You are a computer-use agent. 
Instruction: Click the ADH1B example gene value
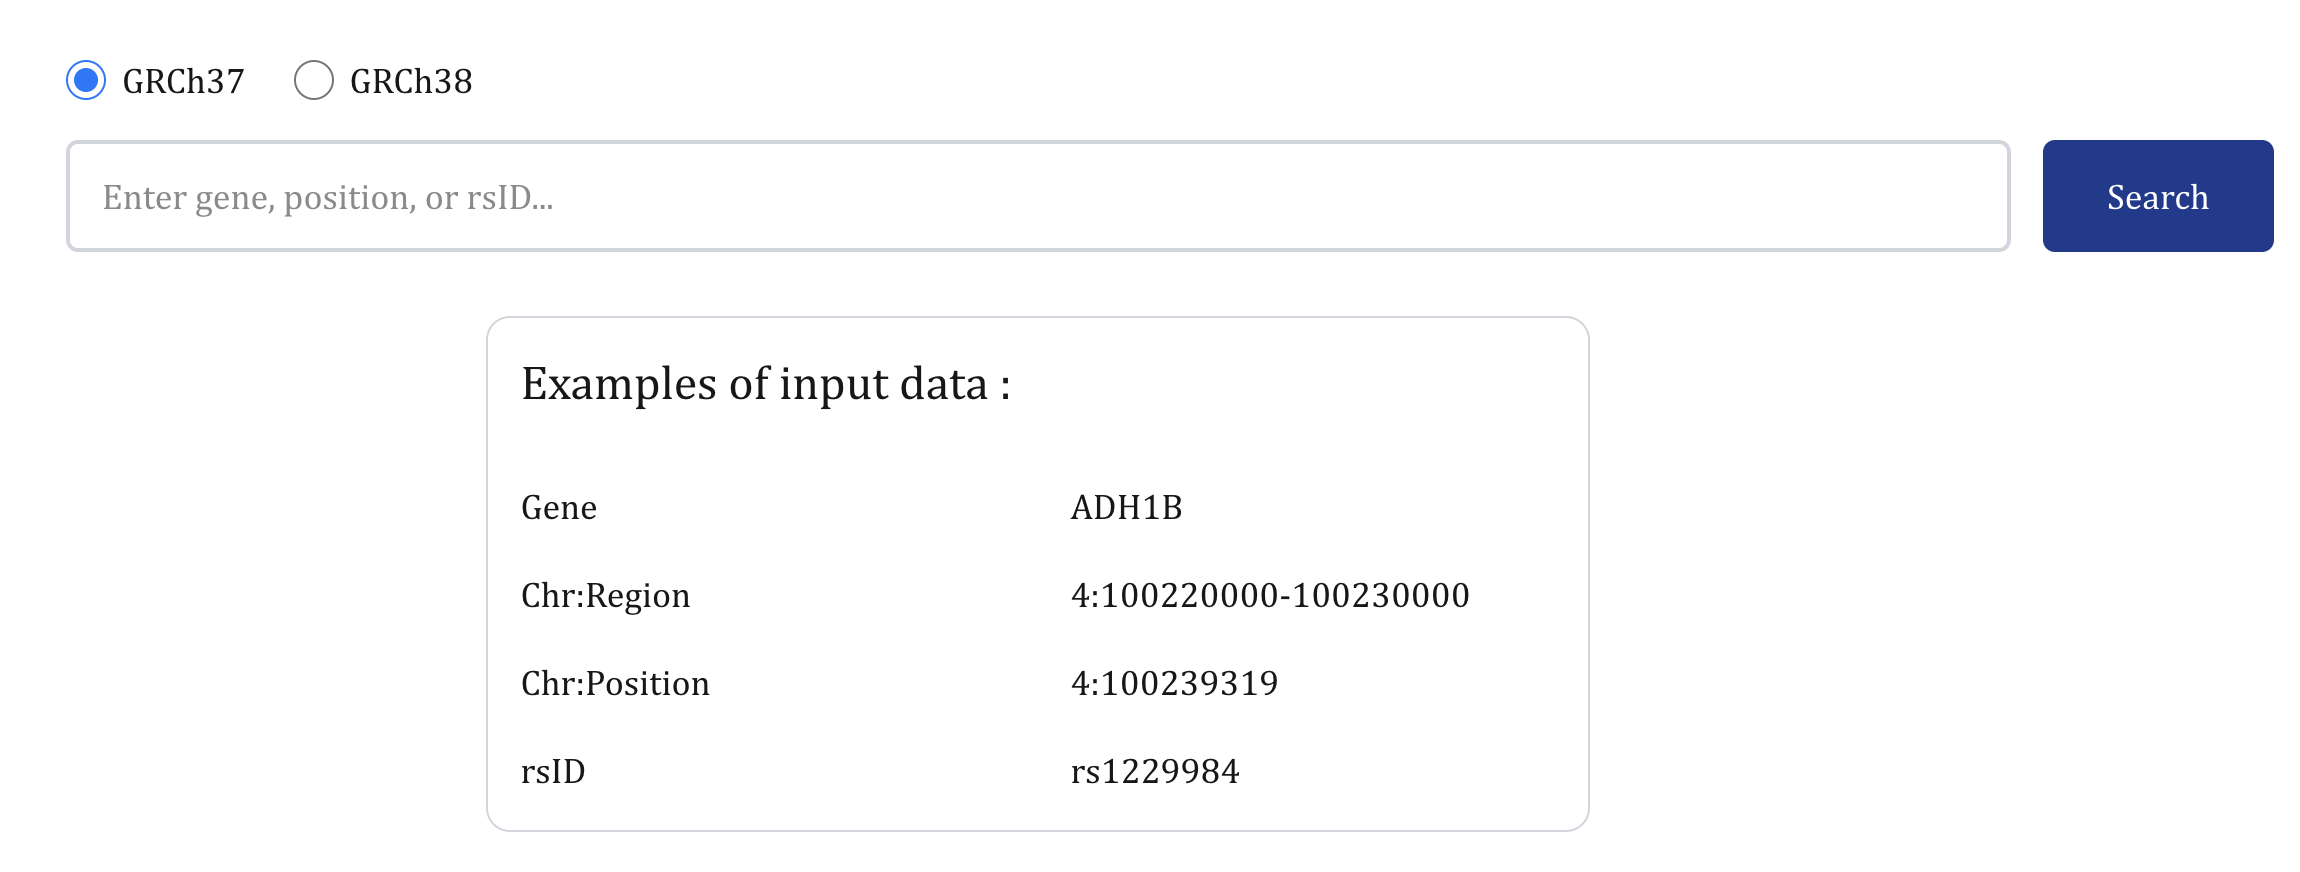[1126, 508]
